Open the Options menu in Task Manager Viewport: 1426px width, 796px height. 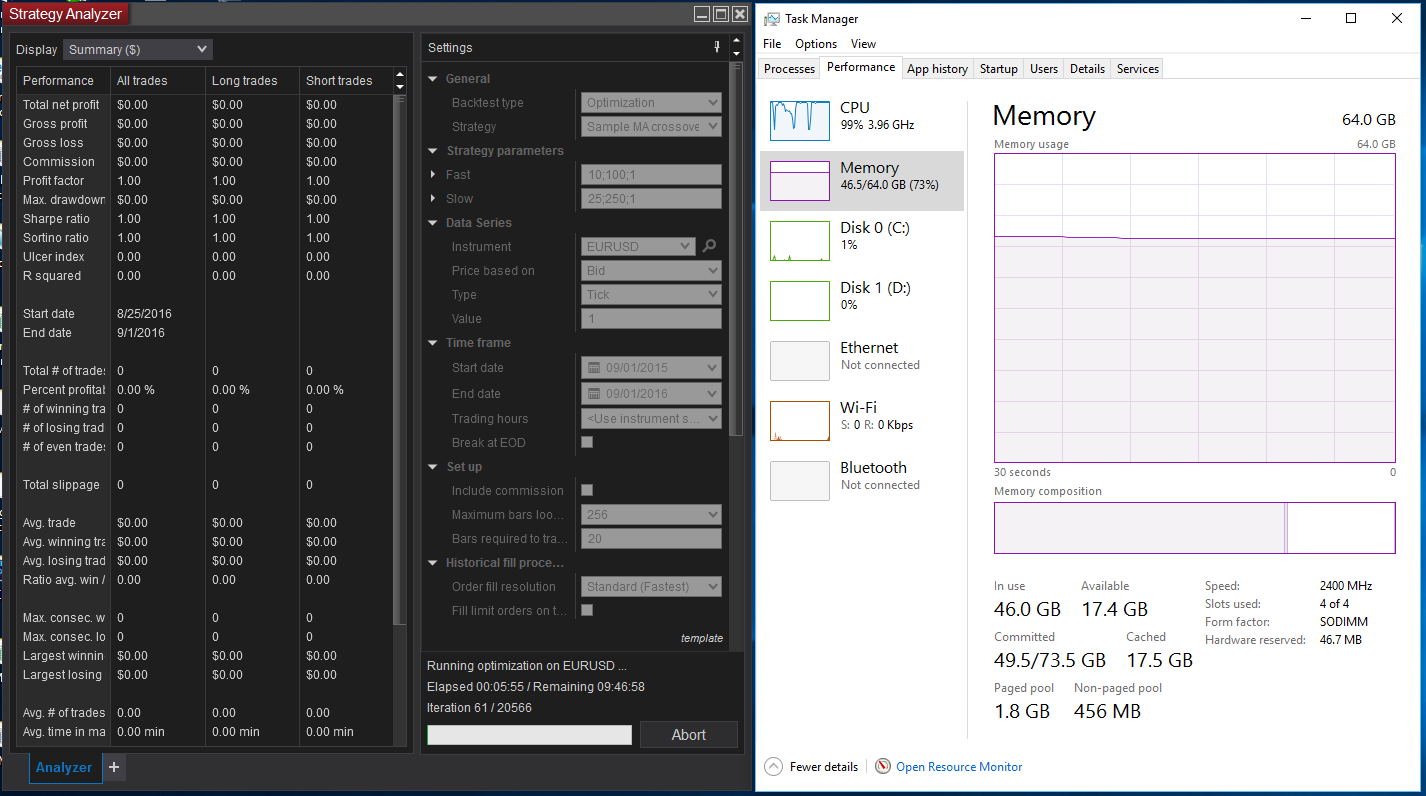coord(815,44)
